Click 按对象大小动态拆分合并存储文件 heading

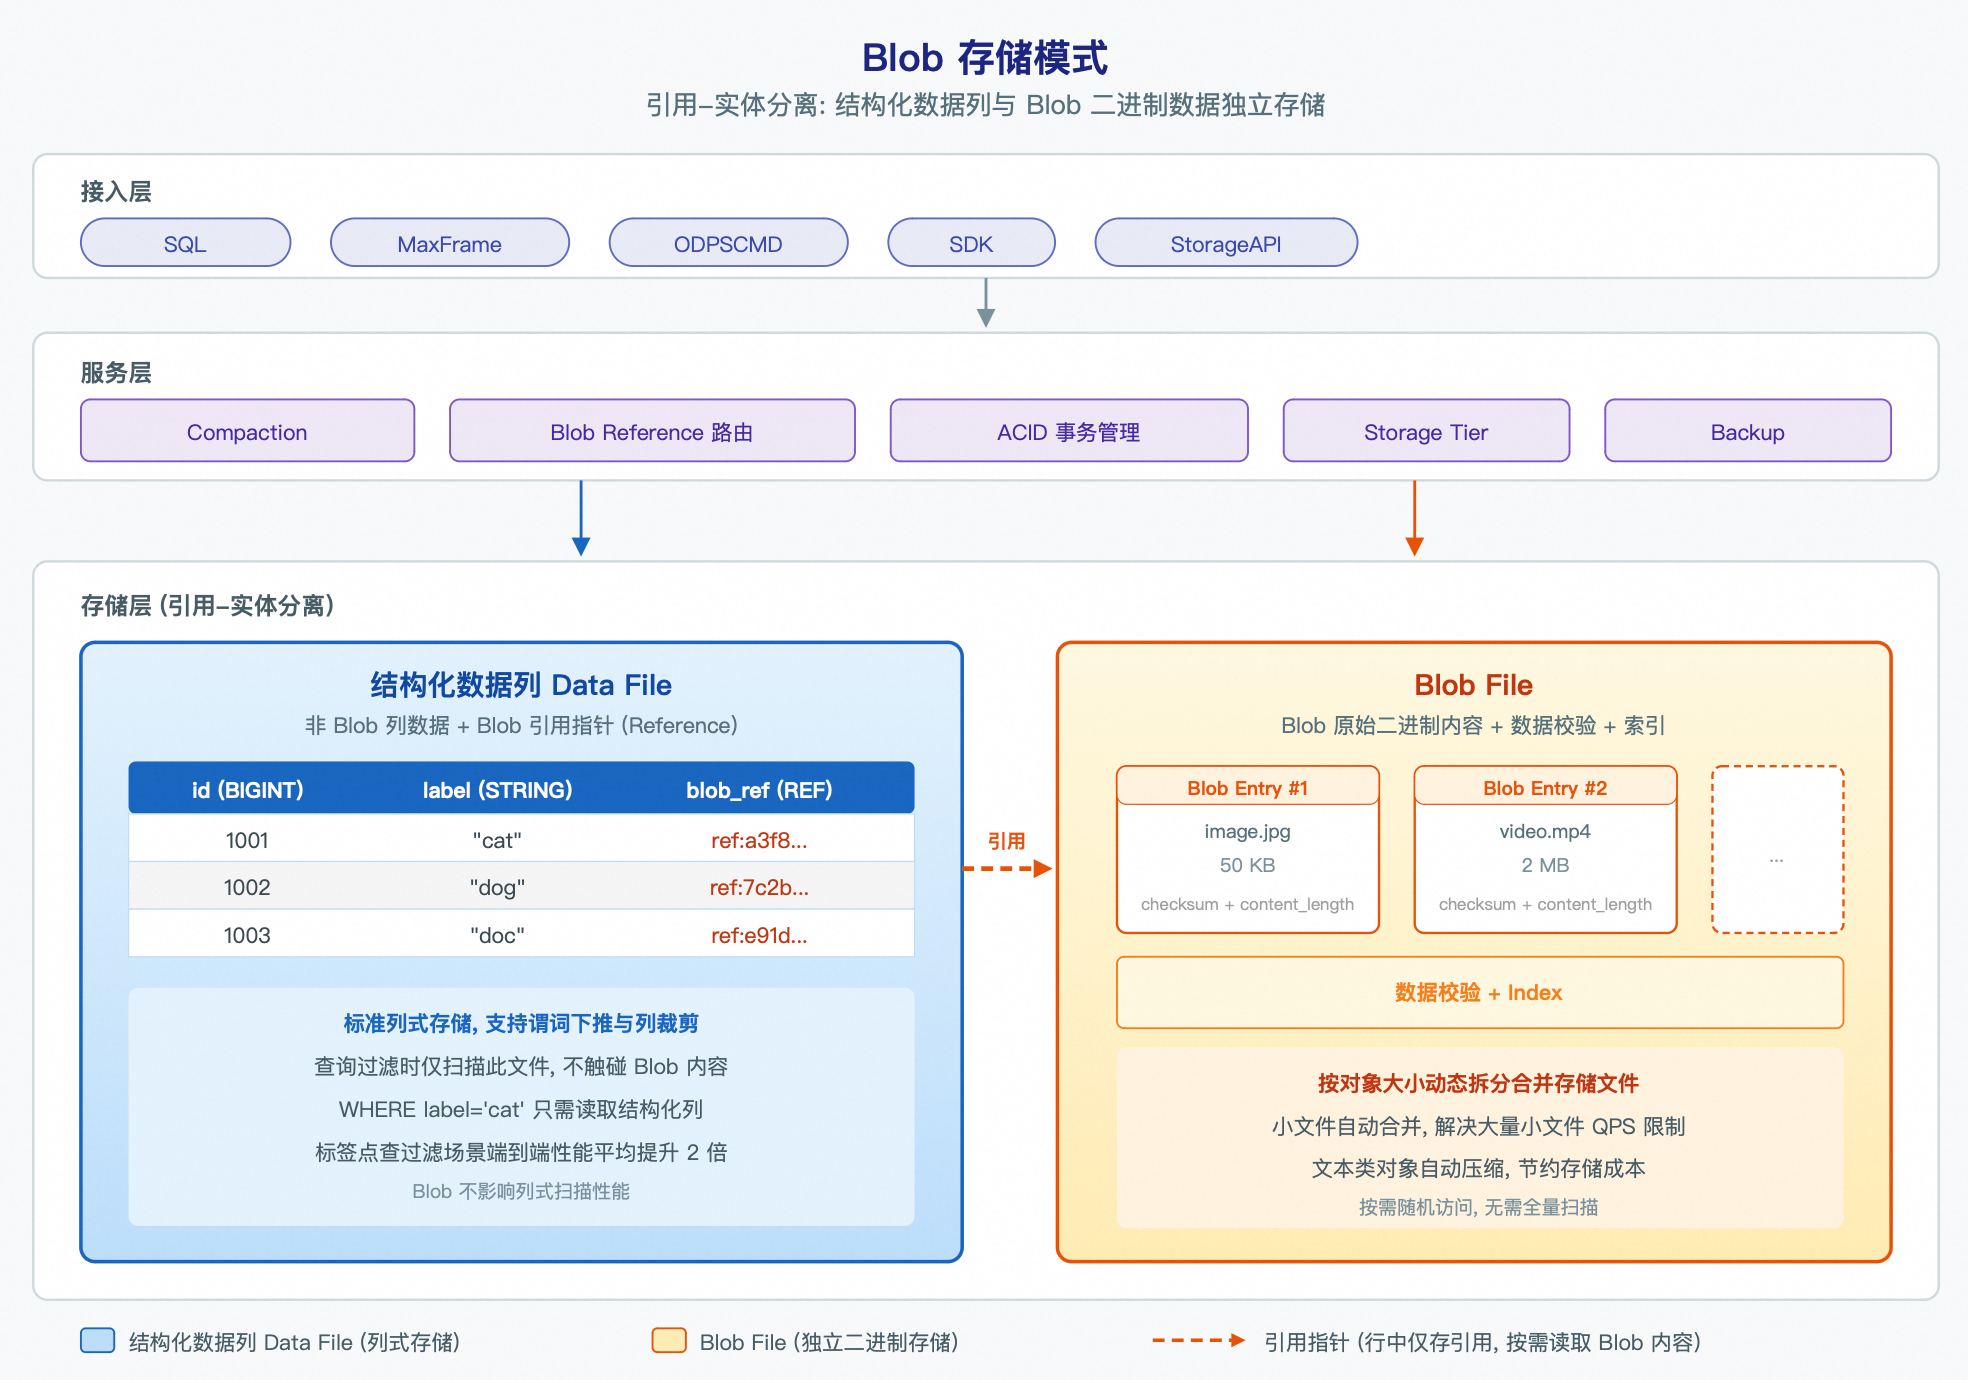tap(1478, 1082)
